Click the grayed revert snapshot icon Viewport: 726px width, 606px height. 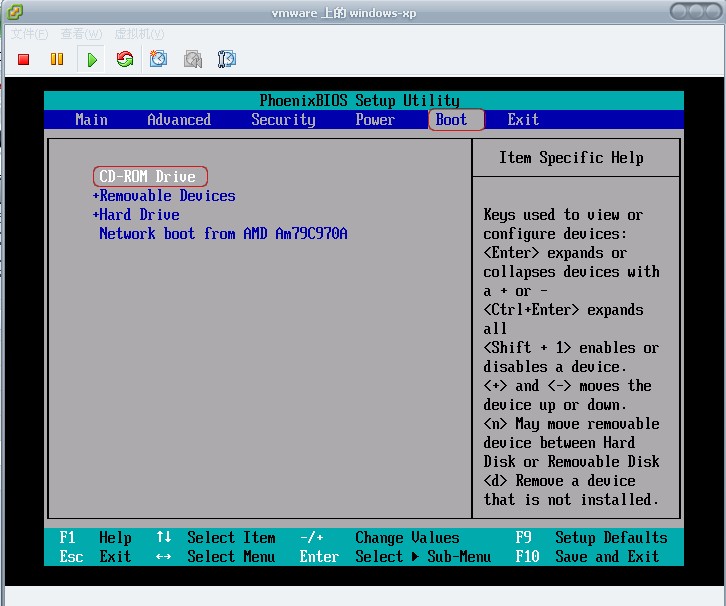(193, 59)
